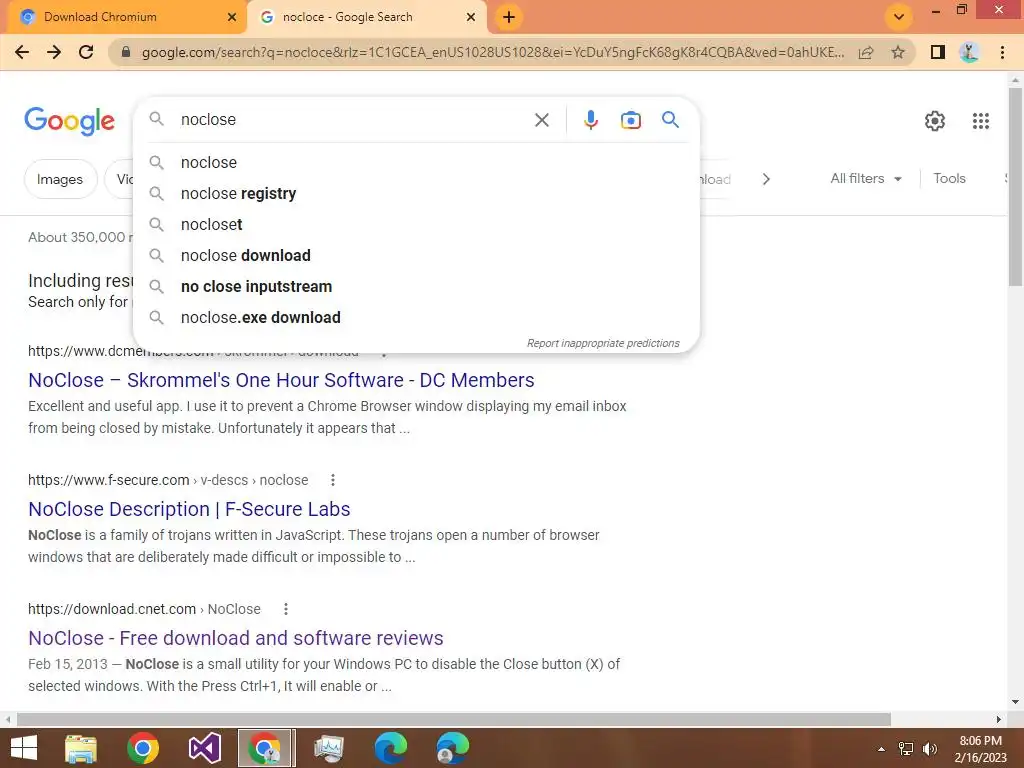Expand the All filters dropdown
Image resolution: width=1024 pixels, height=768 pixels.
point(866,178)
